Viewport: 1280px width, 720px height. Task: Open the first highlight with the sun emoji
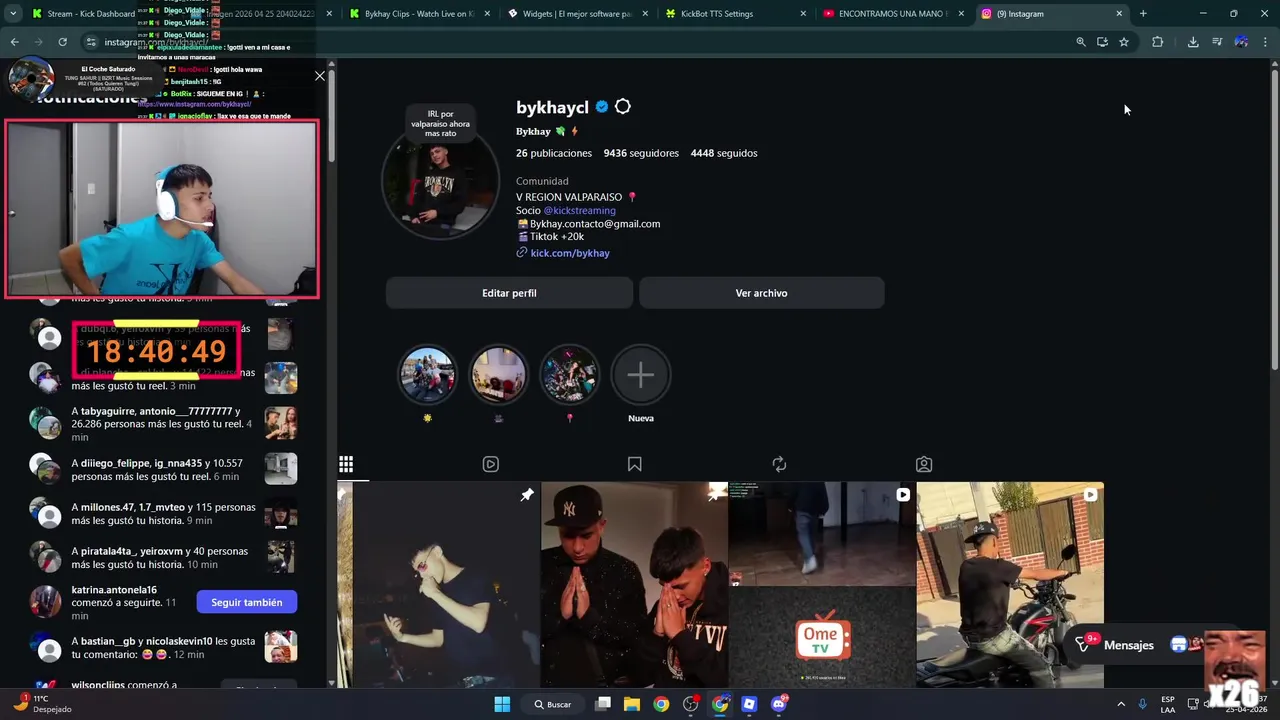(427, 375)
